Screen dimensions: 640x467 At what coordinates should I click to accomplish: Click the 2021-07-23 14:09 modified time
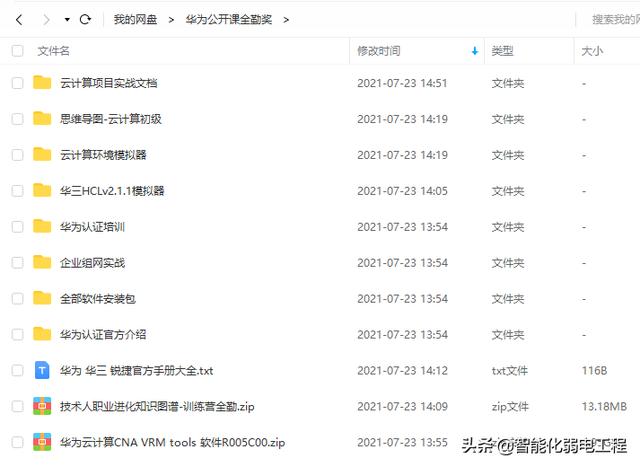pyautogui.click(x=402, y=407)
